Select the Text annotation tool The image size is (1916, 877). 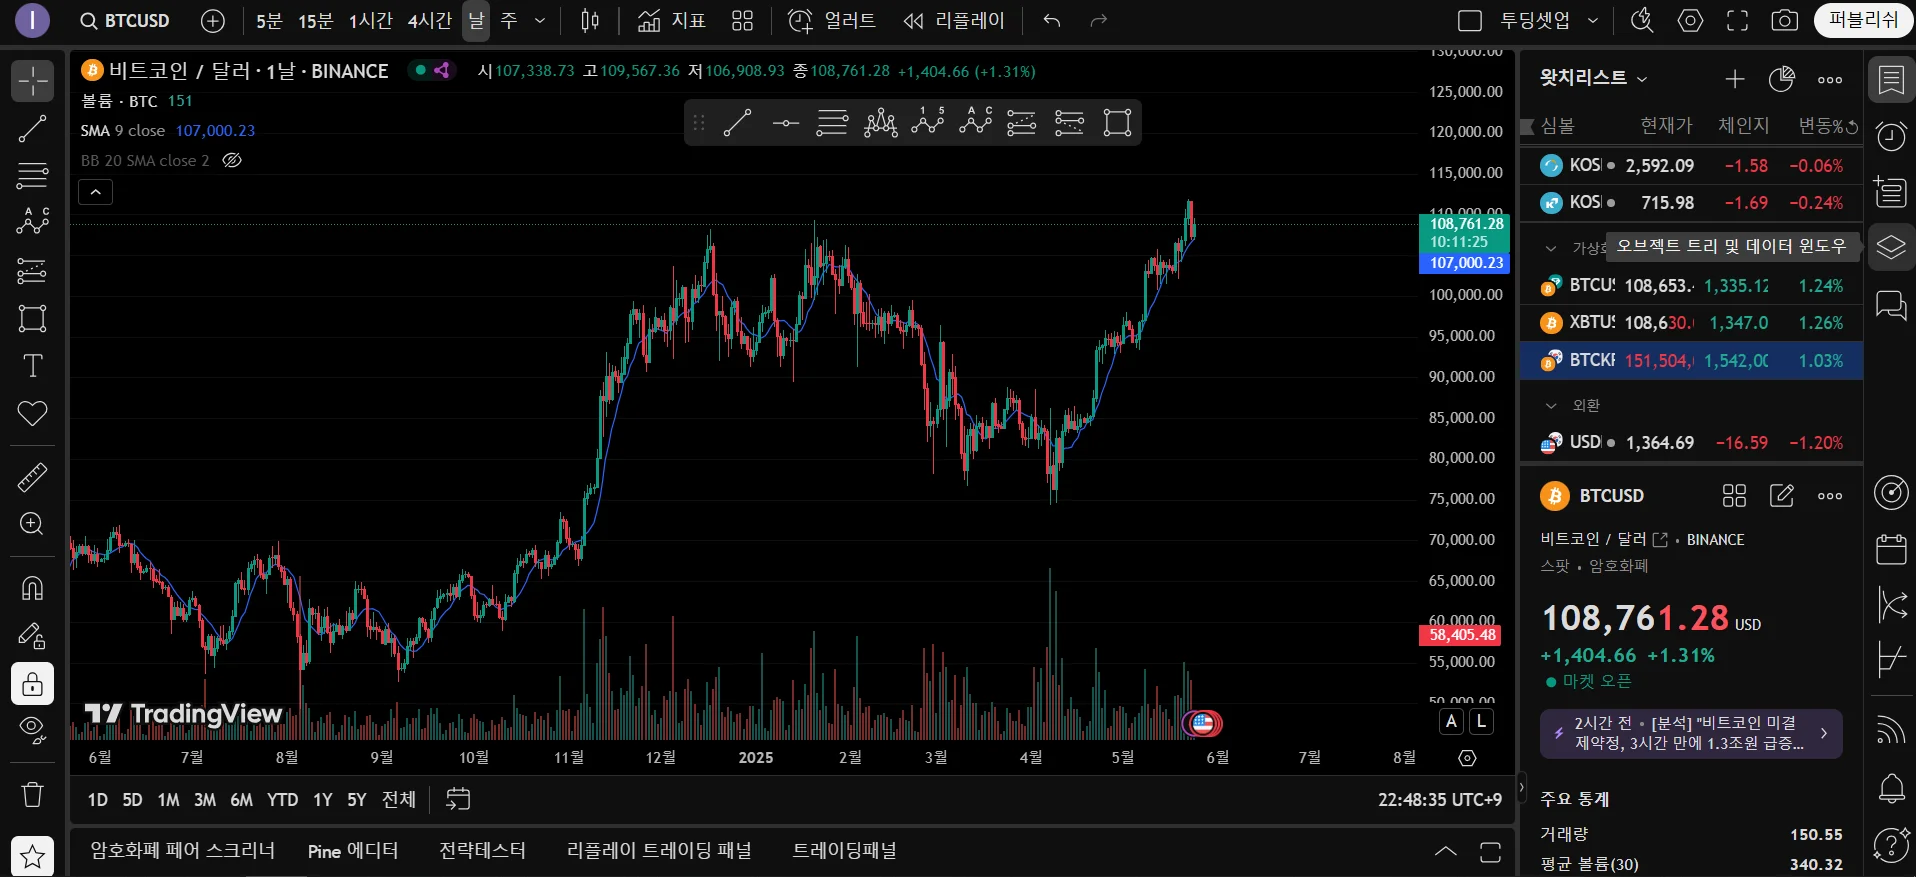(x=32, y=366)
